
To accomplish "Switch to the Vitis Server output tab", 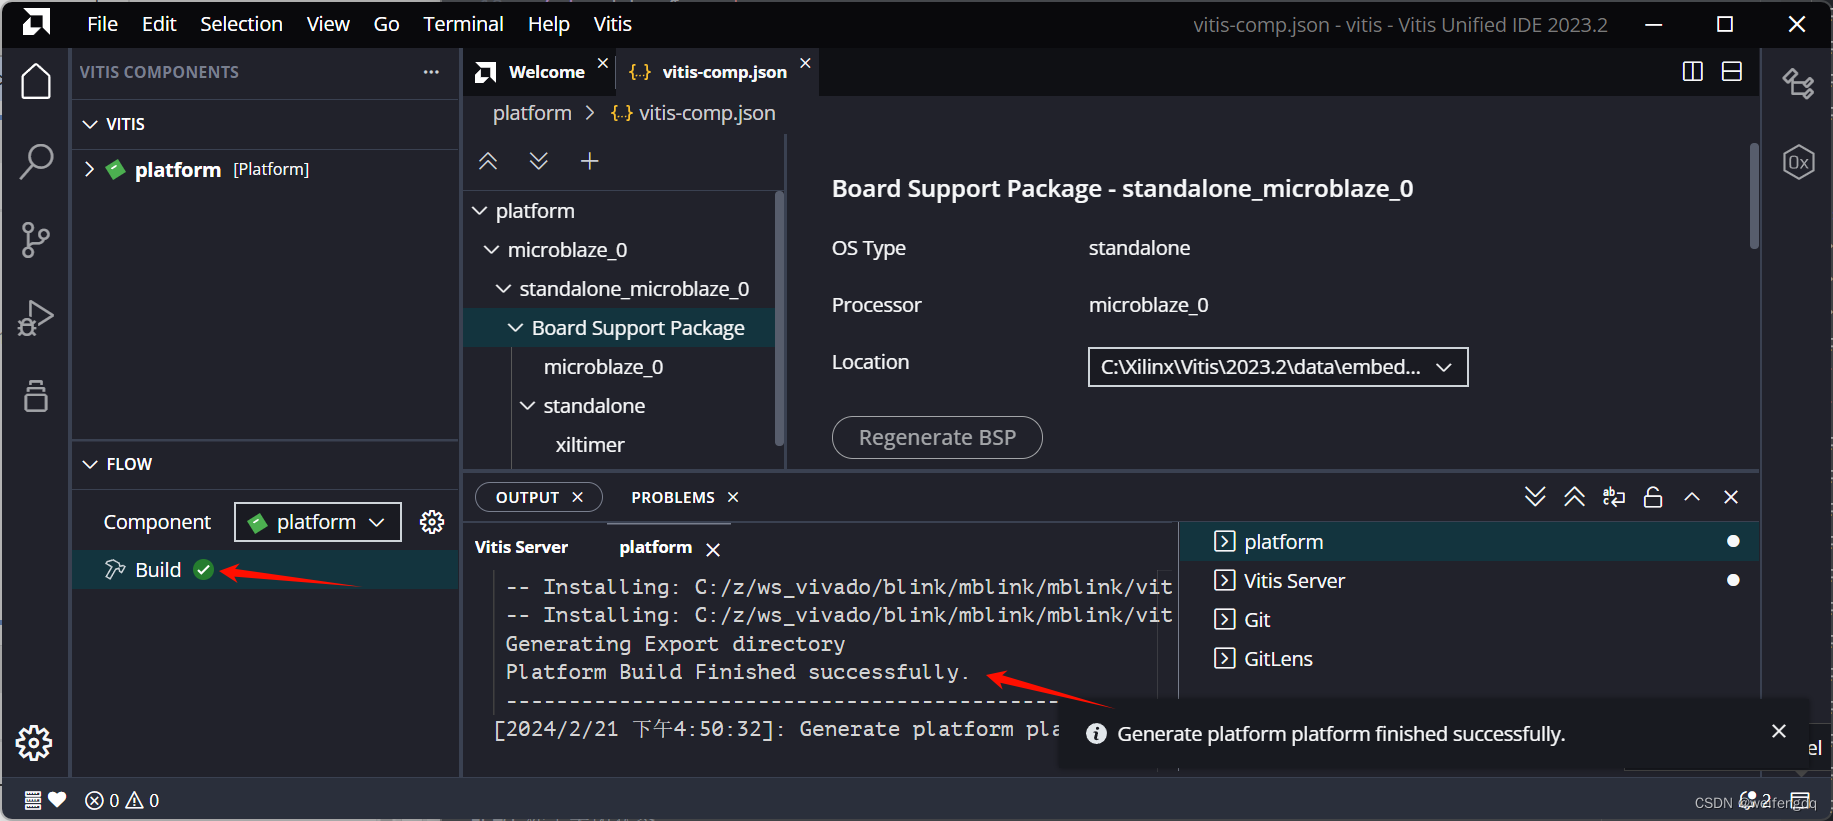I will (x=521, y=547).
